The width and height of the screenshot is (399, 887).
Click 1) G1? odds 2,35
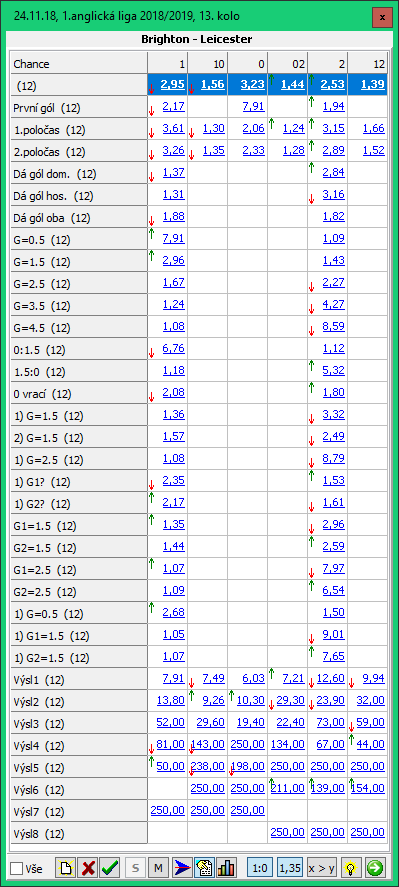(173, 480)
